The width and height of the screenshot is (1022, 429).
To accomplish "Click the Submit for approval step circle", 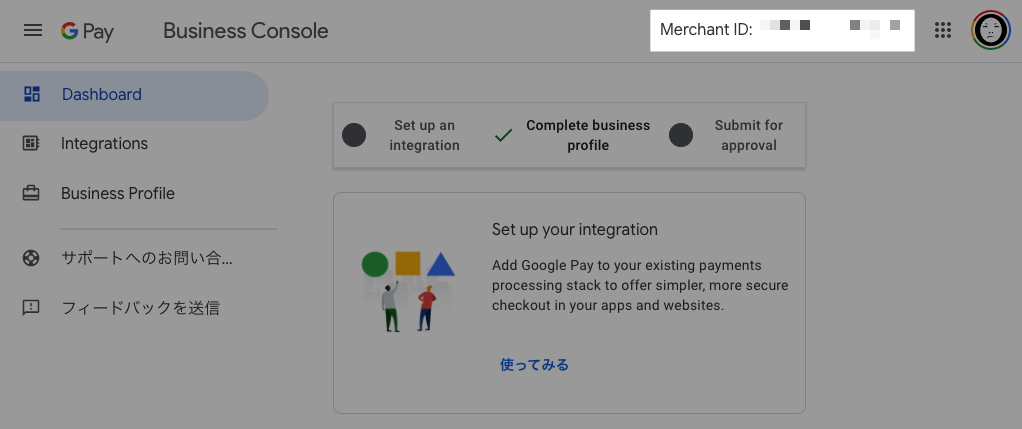I will pos(681,135).
